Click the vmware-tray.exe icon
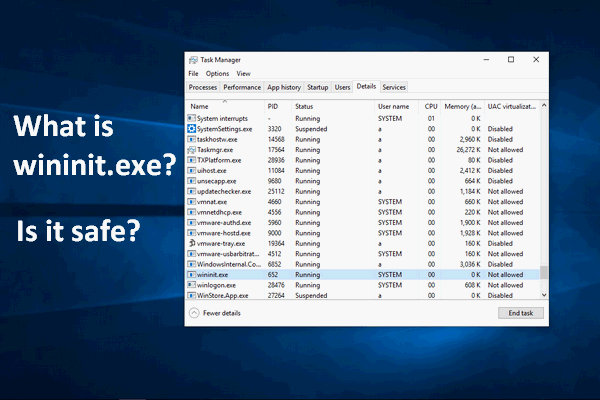The height and width of the screenshot is (400, 600). pyautogui.click(x=191, y=243)
